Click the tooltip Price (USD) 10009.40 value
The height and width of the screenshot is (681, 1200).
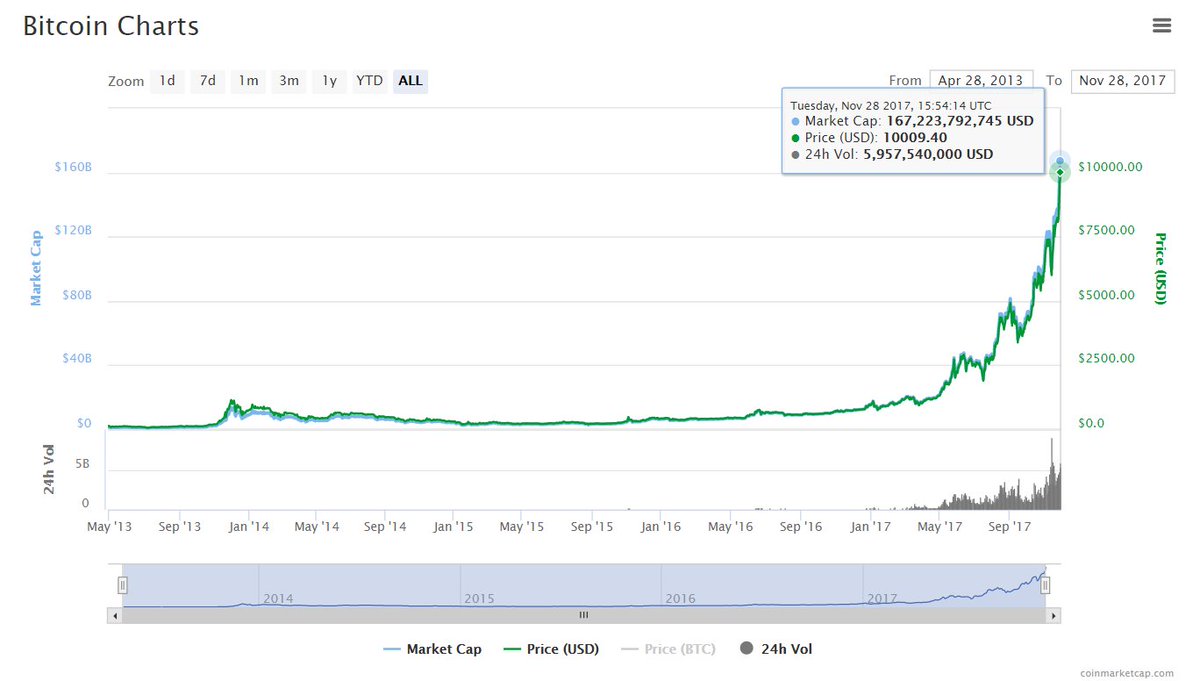click(x=915, y=138)
